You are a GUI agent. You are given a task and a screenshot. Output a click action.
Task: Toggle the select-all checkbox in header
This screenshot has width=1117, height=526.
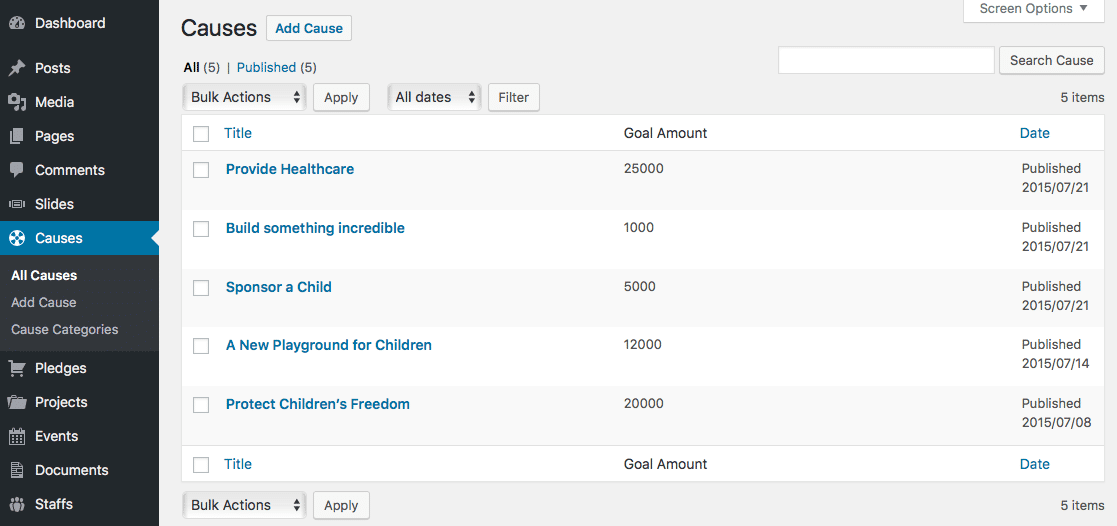click(x=201, y=133)
